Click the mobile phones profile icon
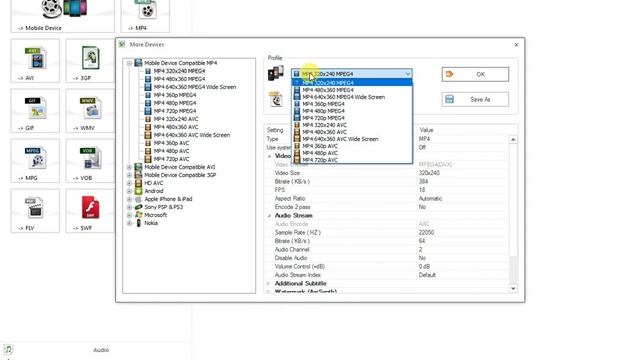The image size is (640, 360). (276, 73)
